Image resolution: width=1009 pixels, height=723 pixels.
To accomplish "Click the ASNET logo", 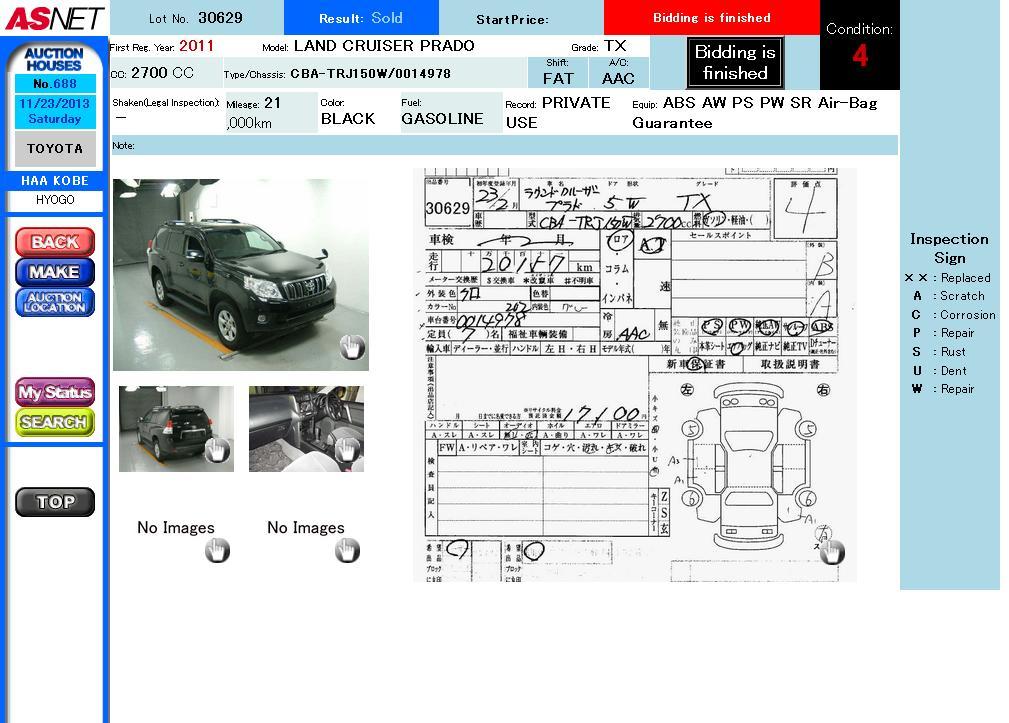I will click(x=54, y=18).
